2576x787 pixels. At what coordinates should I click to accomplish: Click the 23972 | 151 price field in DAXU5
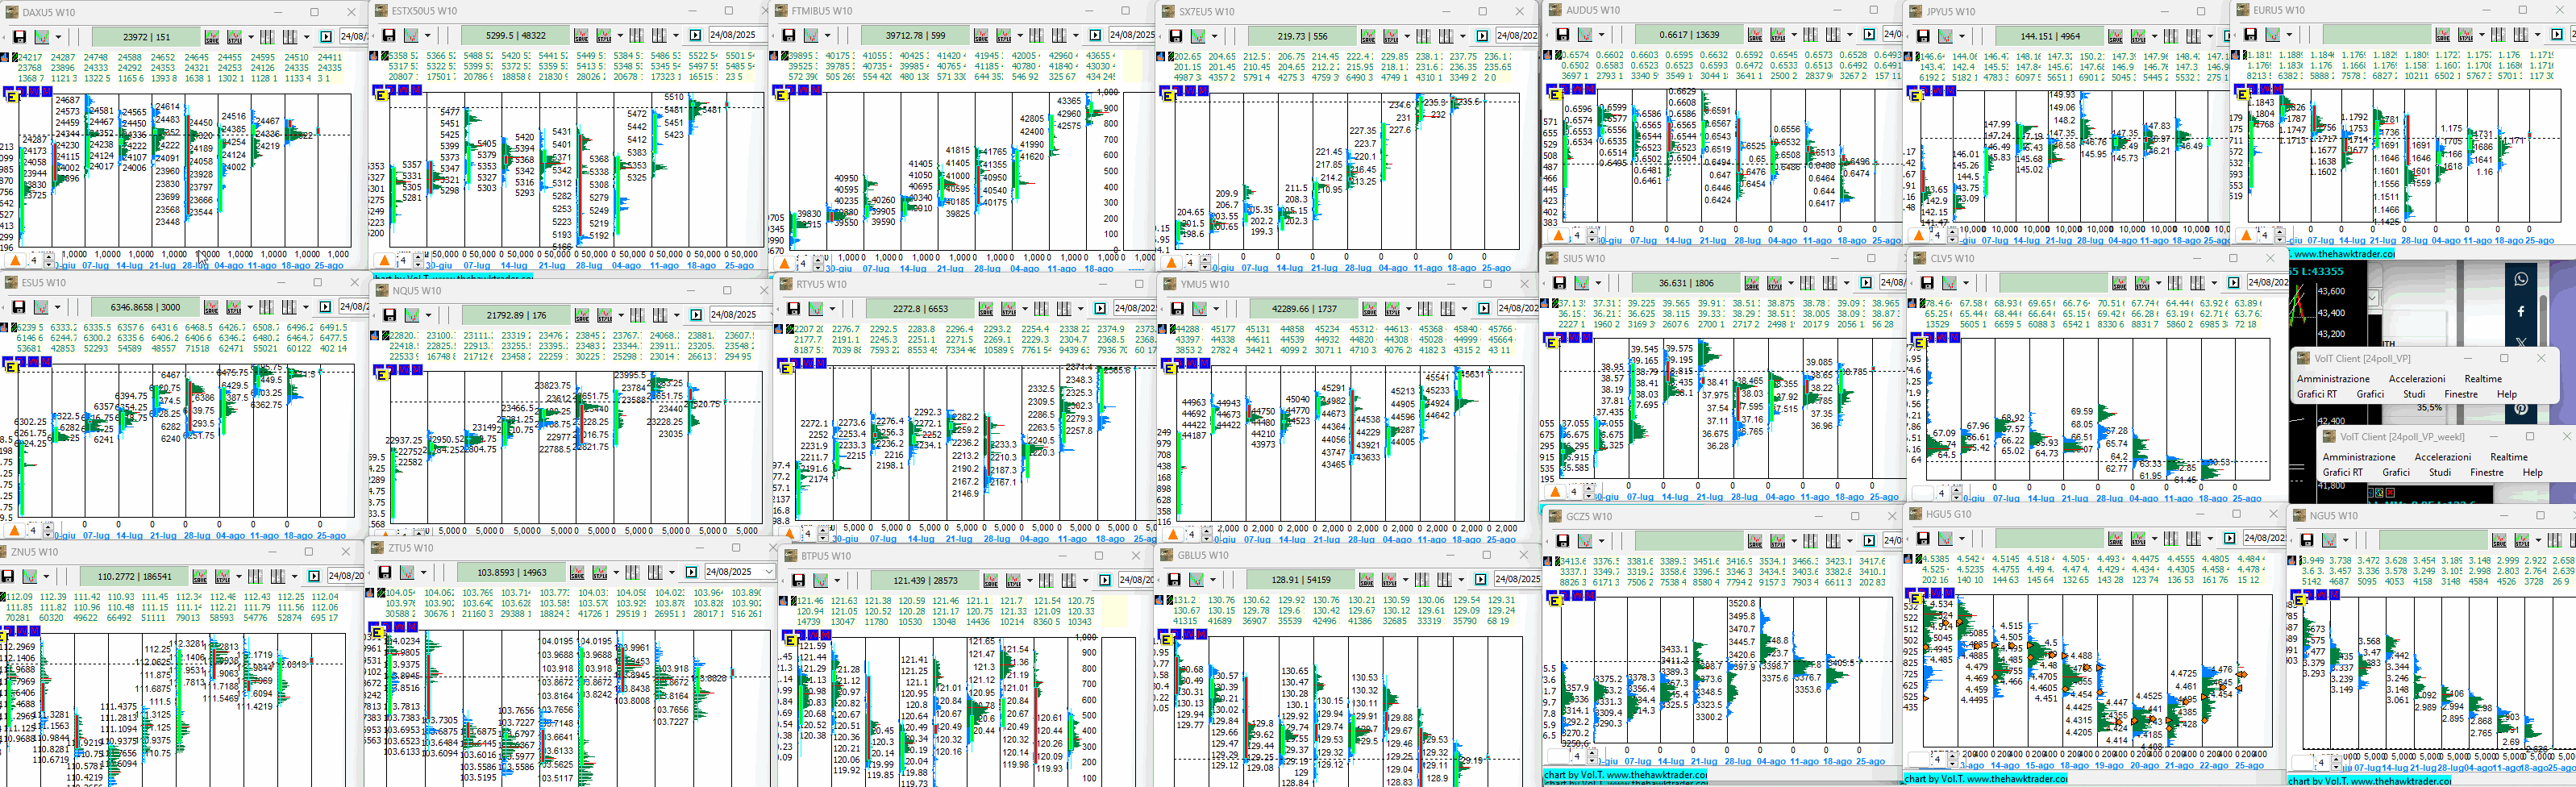146,37
